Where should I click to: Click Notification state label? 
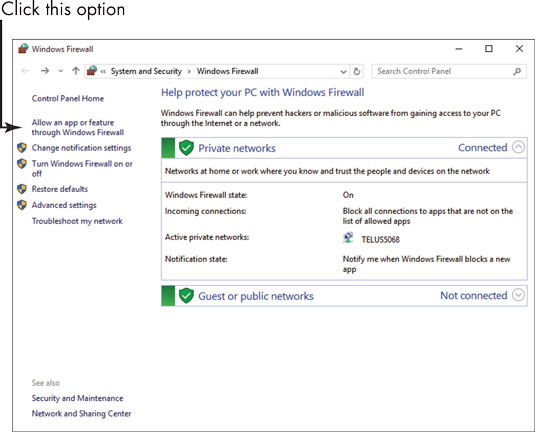point(196,259)
